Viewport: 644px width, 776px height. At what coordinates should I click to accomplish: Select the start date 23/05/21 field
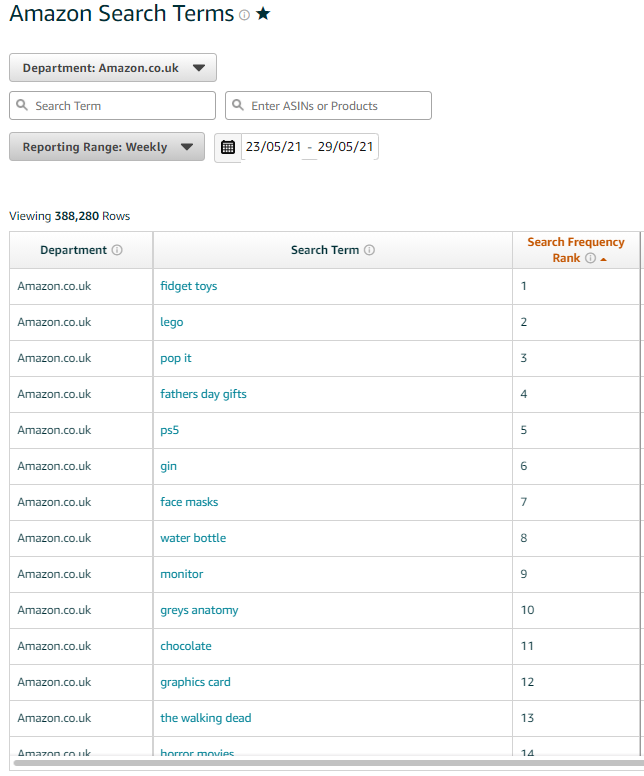pyautogui.click(x=273, y=147)
